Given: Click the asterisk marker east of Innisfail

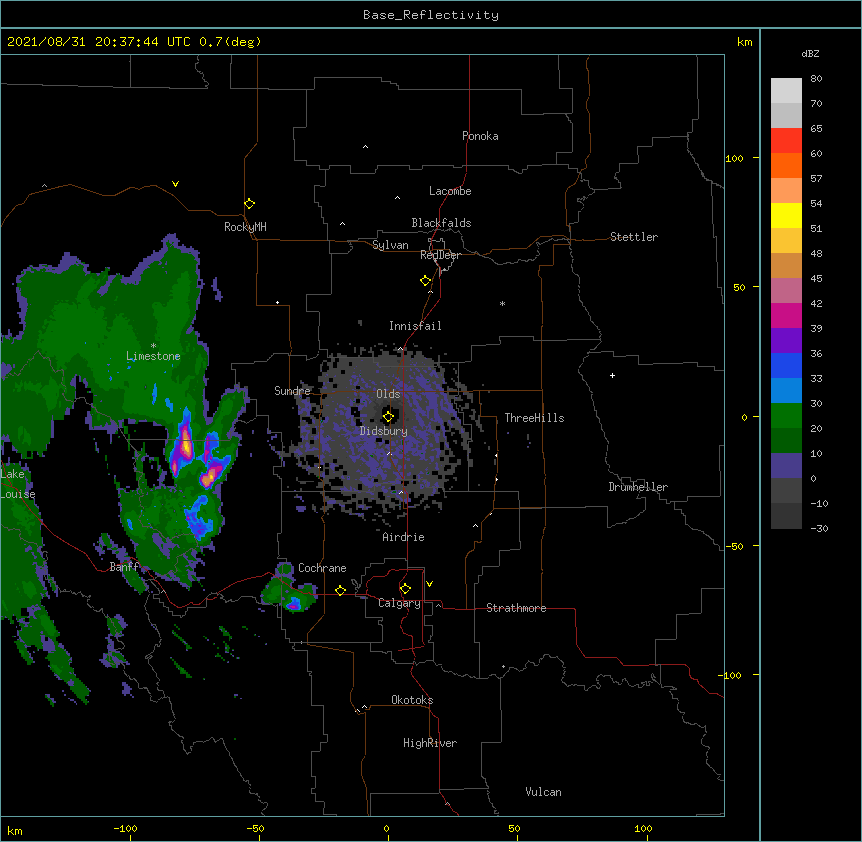Looking at the screenshot, I should click(x=502, y=303).
